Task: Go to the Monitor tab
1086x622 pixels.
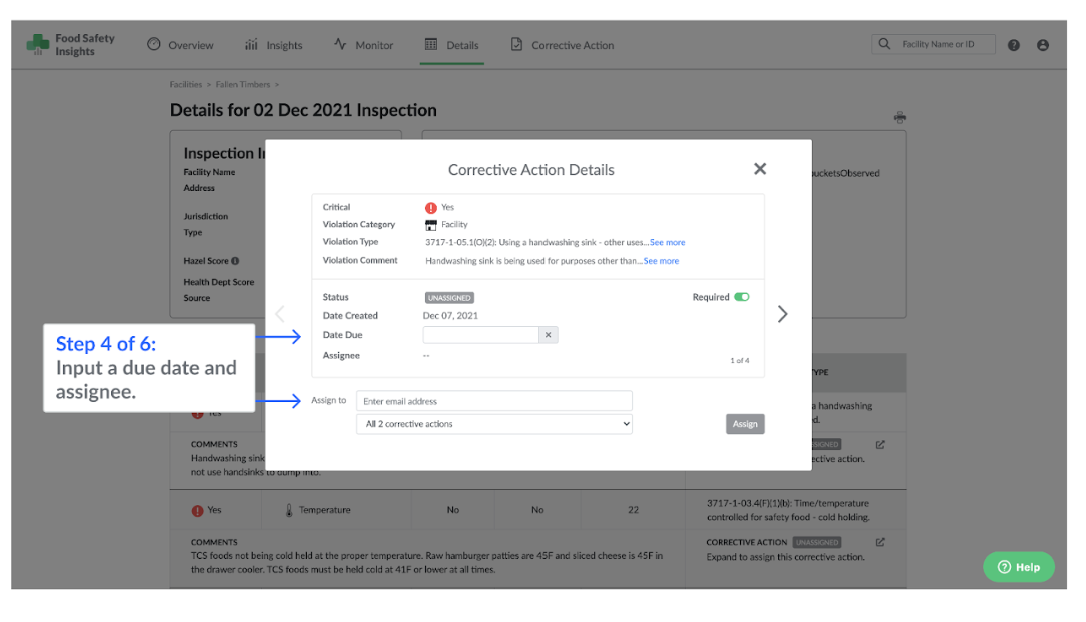Action: [364, 45]
